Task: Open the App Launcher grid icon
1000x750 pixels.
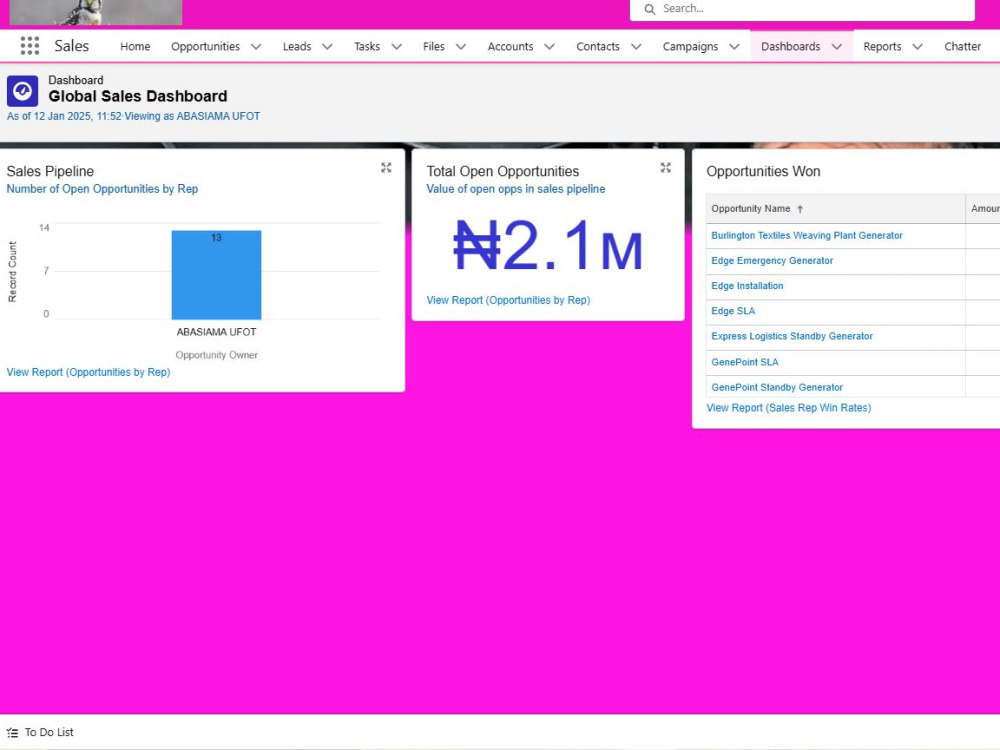Action: tap(29, 46)
